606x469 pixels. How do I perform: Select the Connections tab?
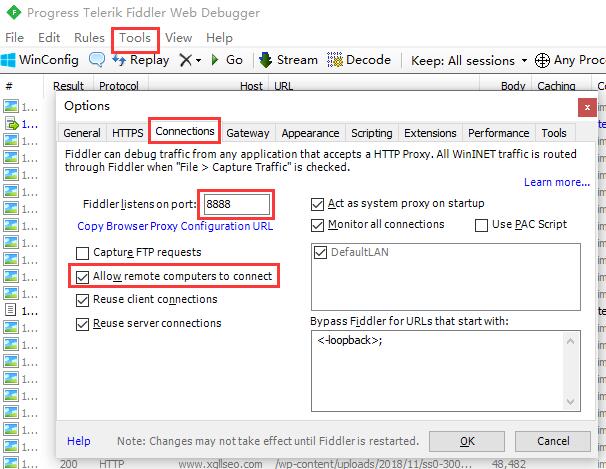pyautogui.click(x=185, y=131)
